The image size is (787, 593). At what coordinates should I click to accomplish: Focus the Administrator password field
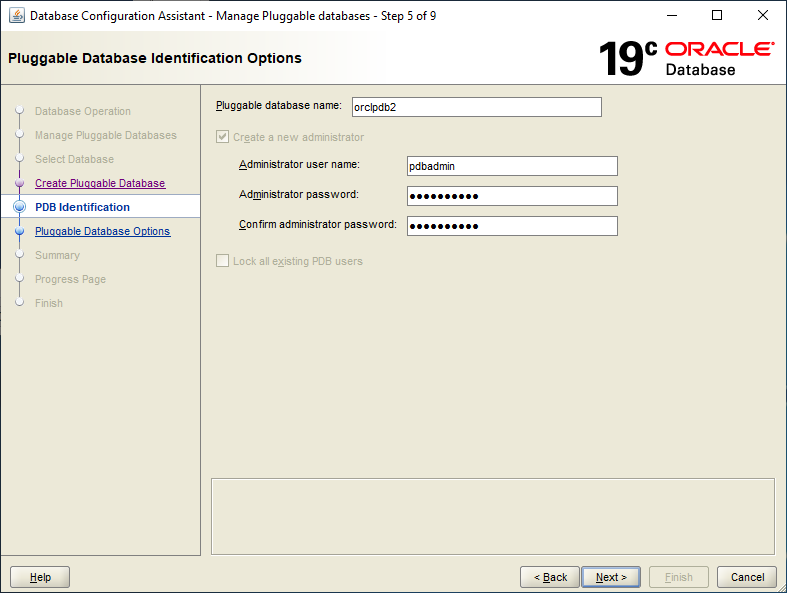pos(512,196)
